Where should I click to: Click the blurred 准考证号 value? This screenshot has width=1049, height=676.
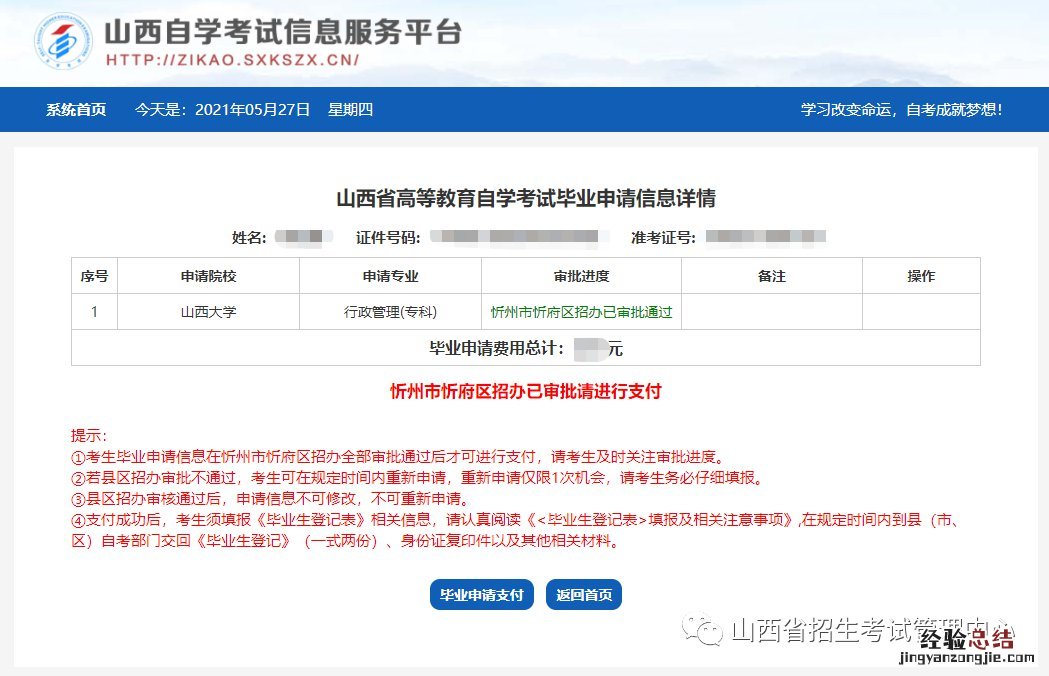765,237
